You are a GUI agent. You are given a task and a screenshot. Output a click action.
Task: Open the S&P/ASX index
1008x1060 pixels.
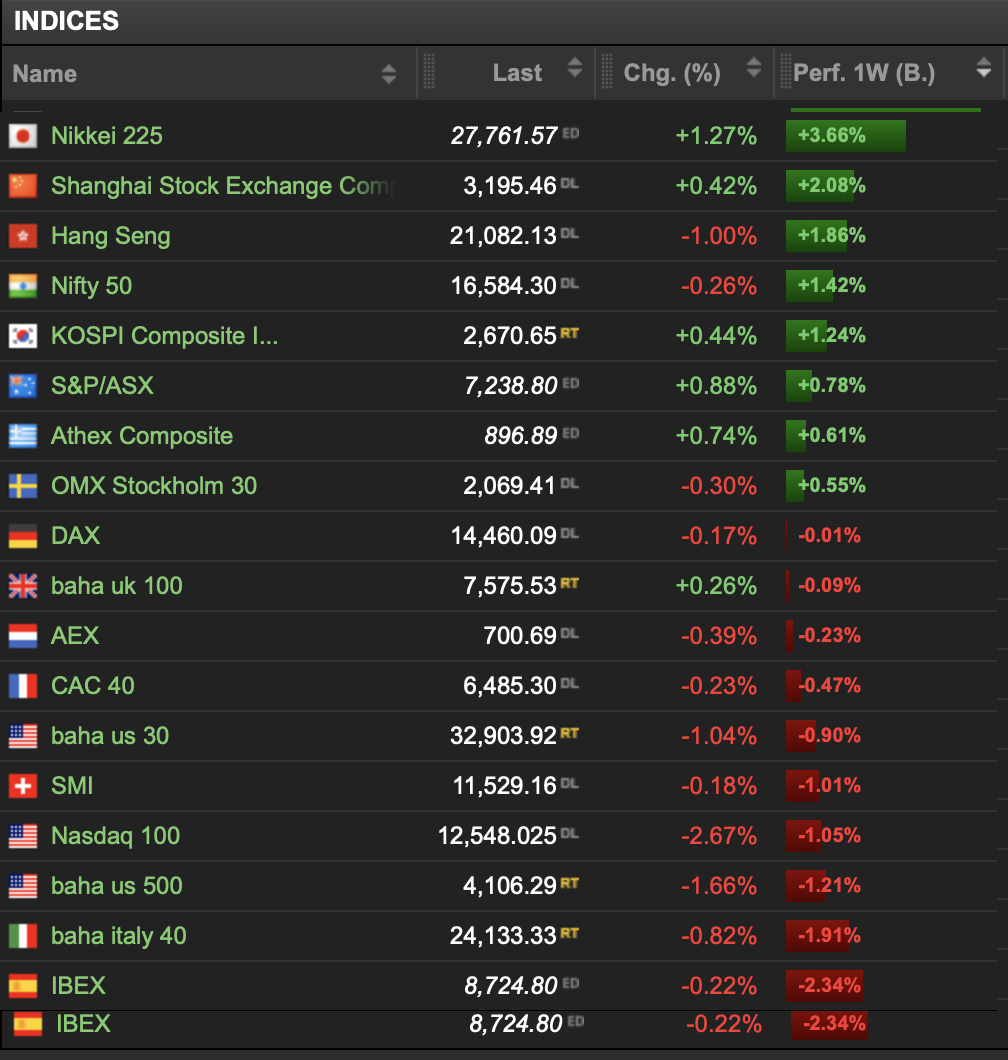click(103, 386)
